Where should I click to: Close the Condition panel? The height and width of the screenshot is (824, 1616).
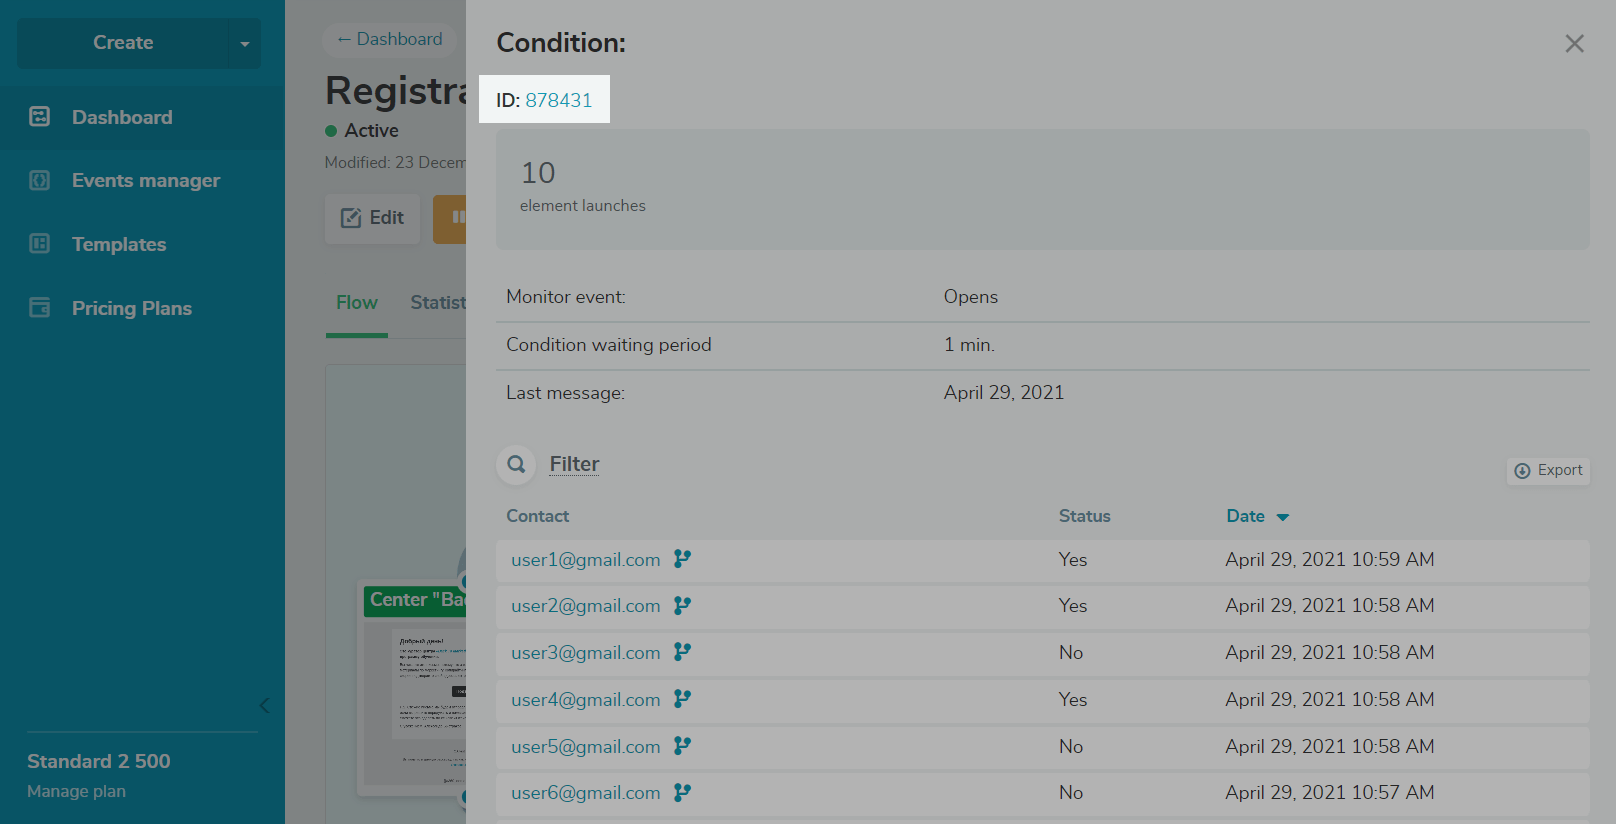click(1574, 44)
